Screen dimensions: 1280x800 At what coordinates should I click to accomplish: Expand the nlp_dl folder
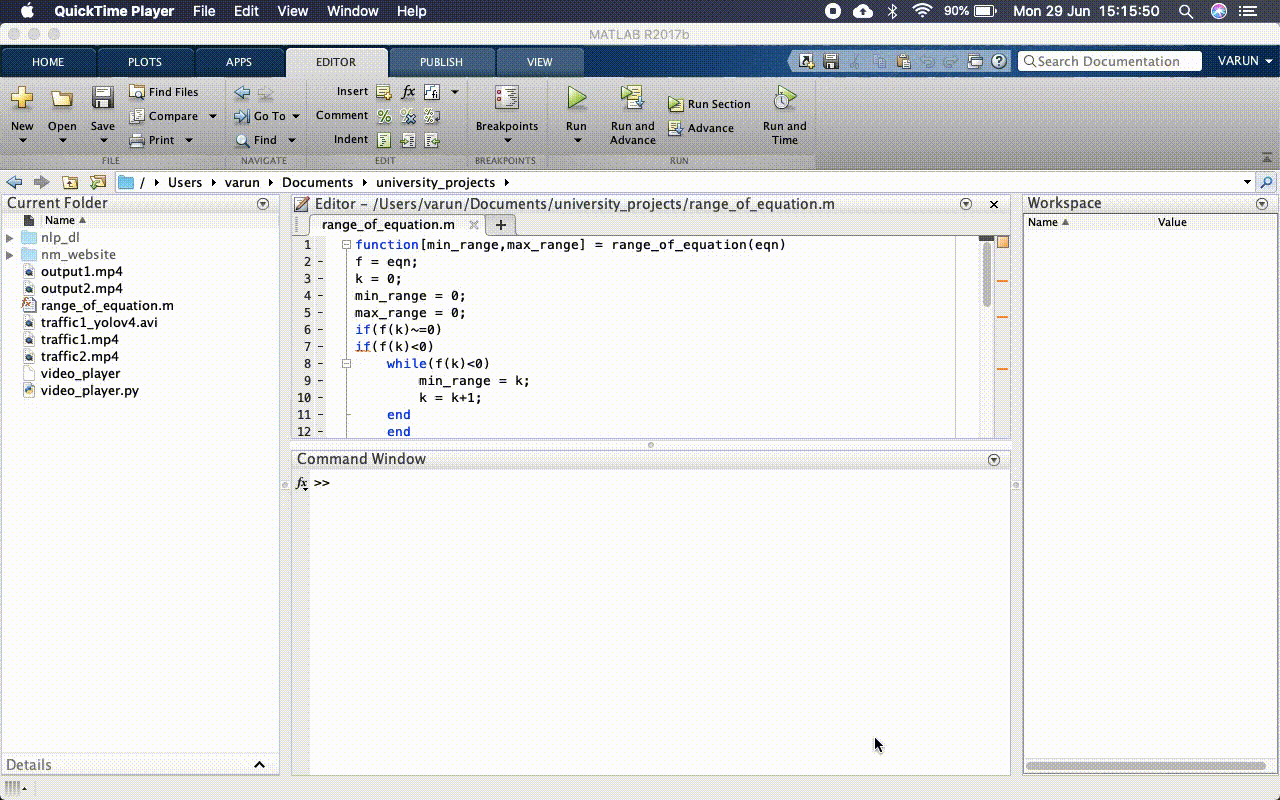(x=10, y=238)
